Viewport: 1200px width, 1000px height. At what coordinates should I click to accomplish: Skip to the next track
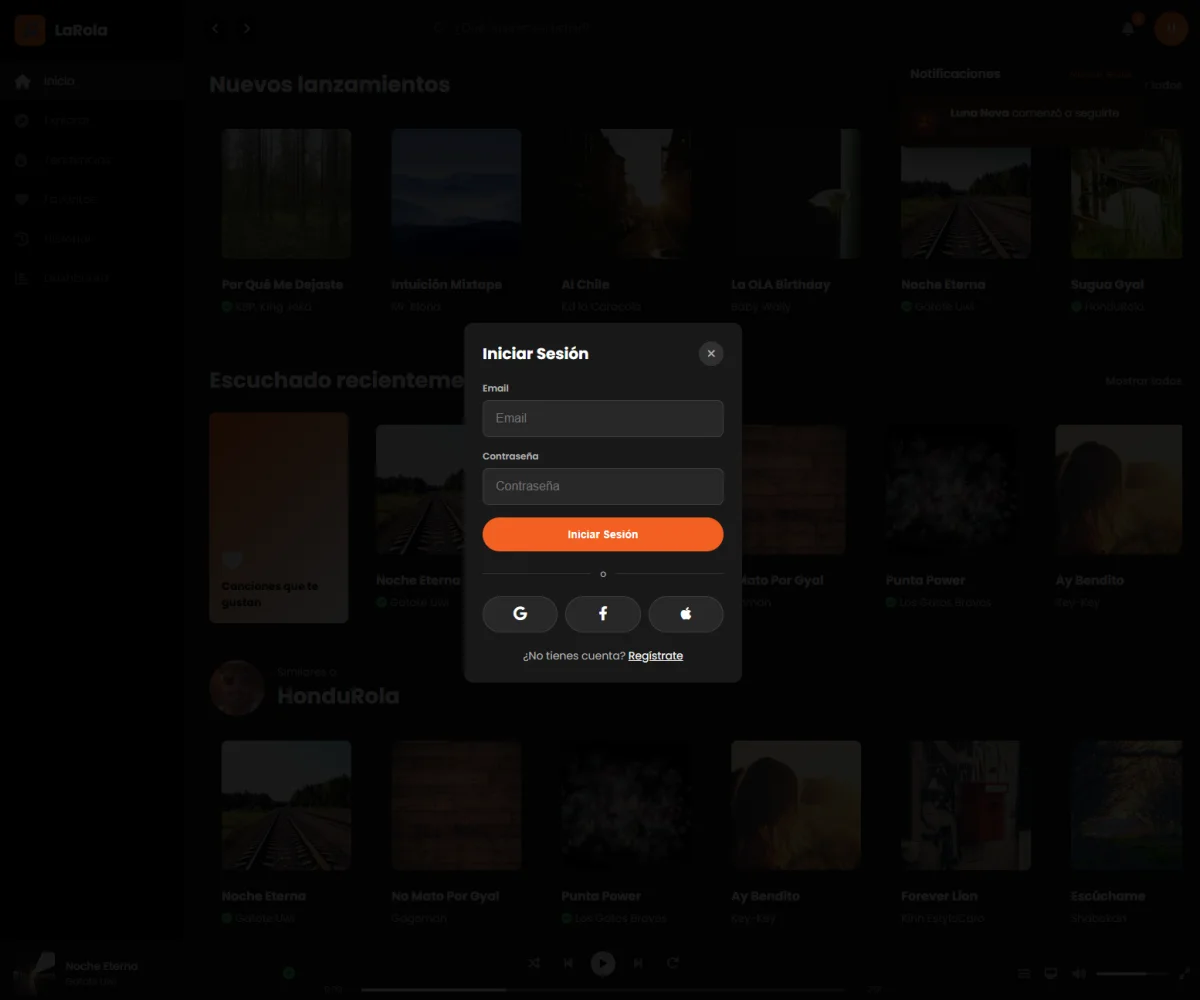point(638,963)
